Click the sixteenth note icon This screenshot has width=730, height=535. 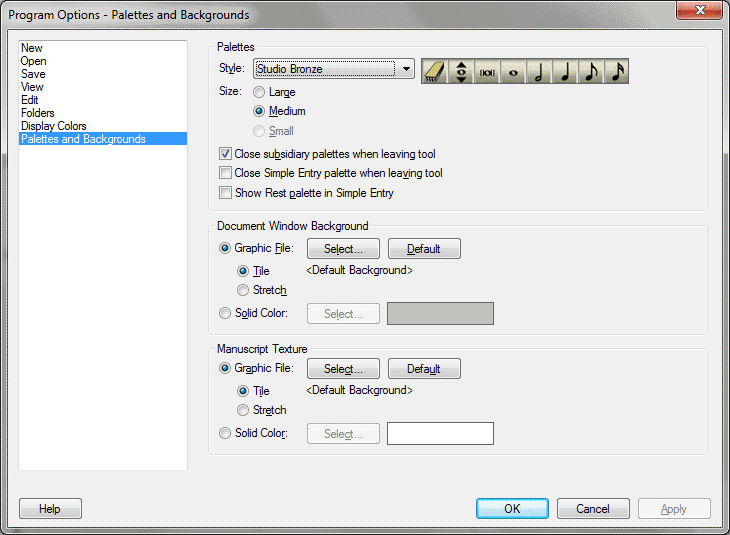coord(617,71)
